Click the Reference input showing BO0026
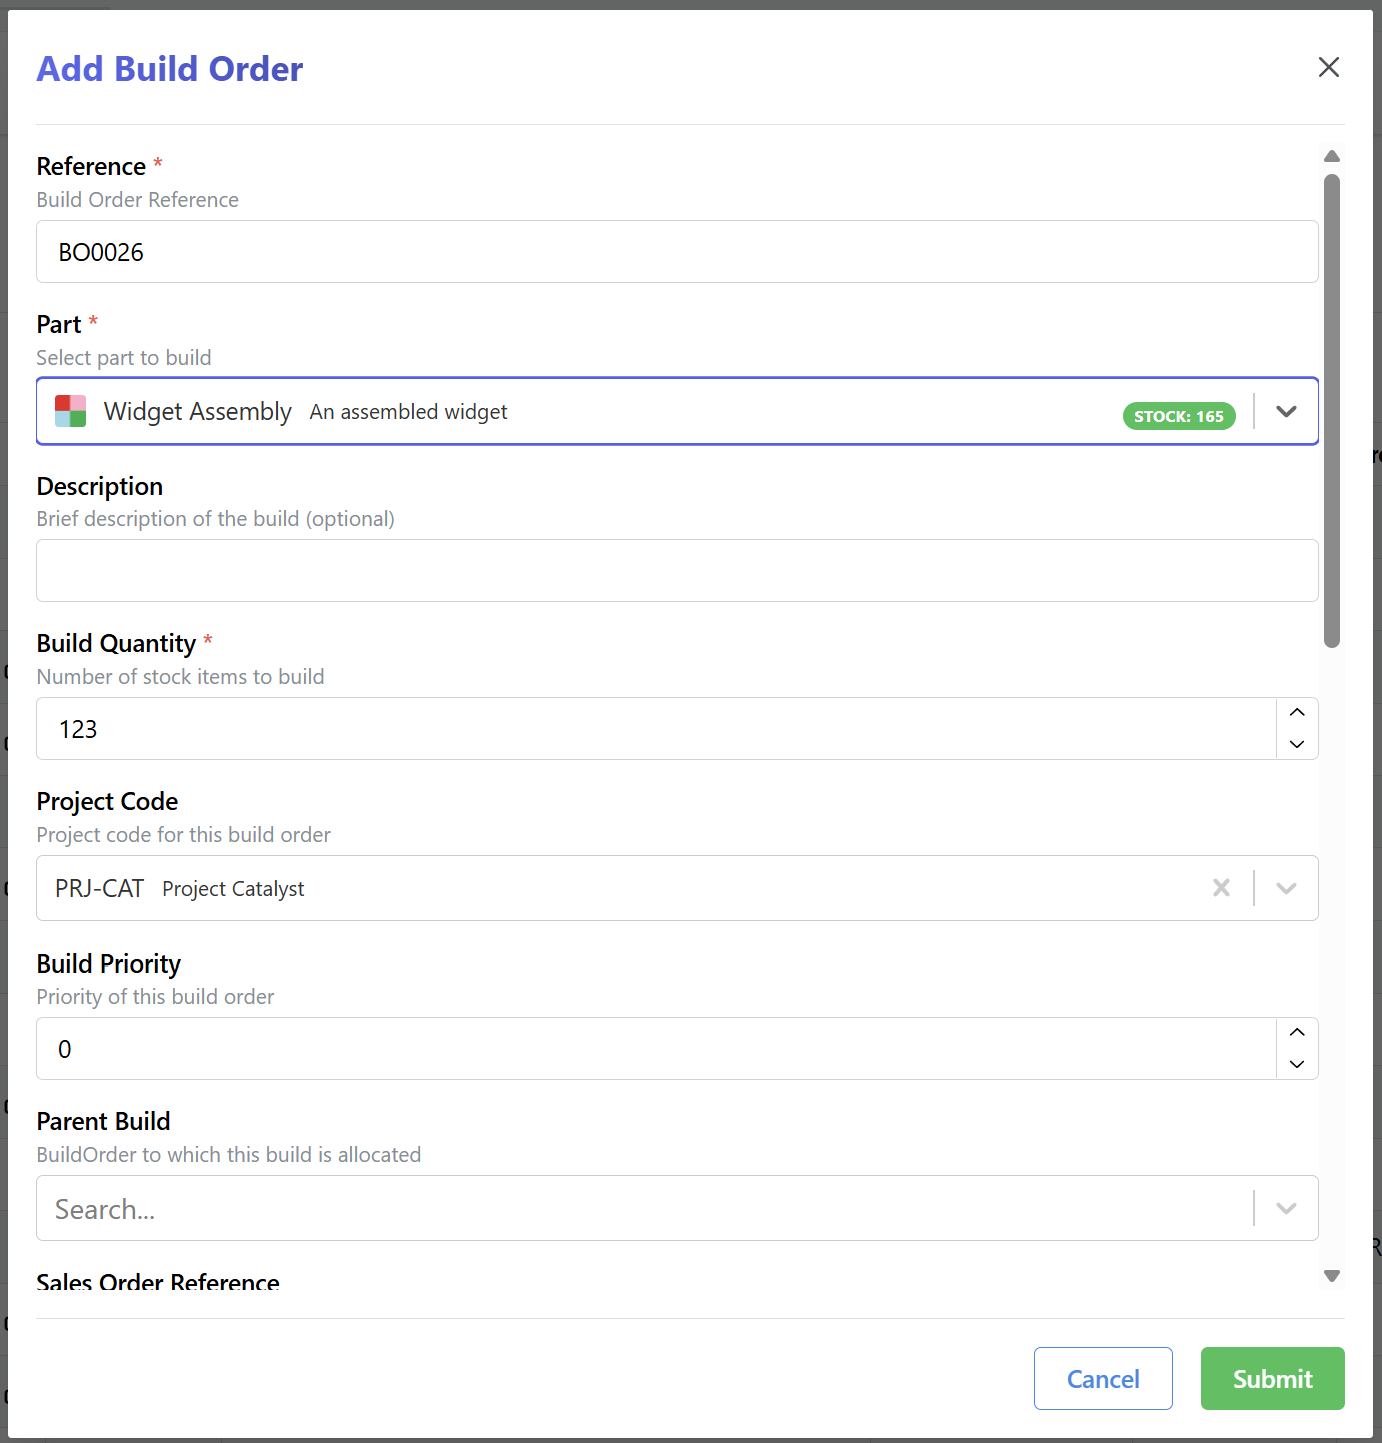The image size is (1382, 1443). coord(677,251)
